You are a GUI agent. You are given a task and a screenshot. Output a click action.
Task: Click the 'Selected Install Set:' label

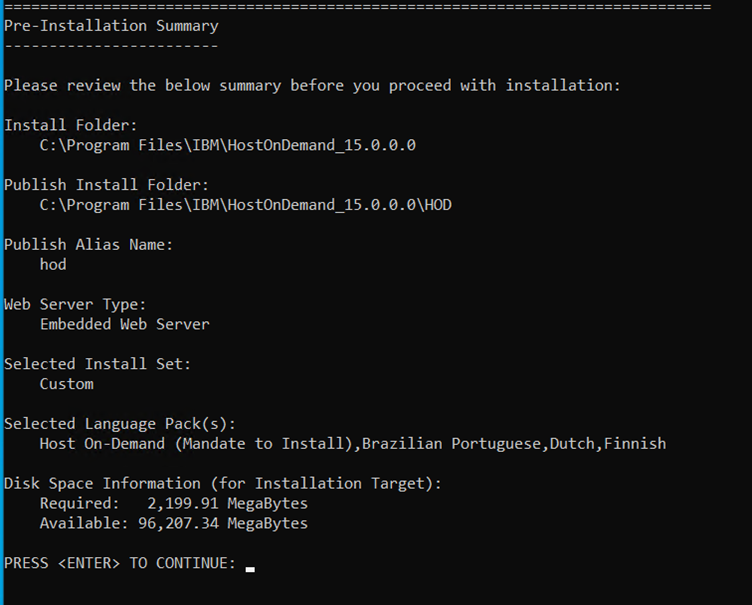click(97, 364)
